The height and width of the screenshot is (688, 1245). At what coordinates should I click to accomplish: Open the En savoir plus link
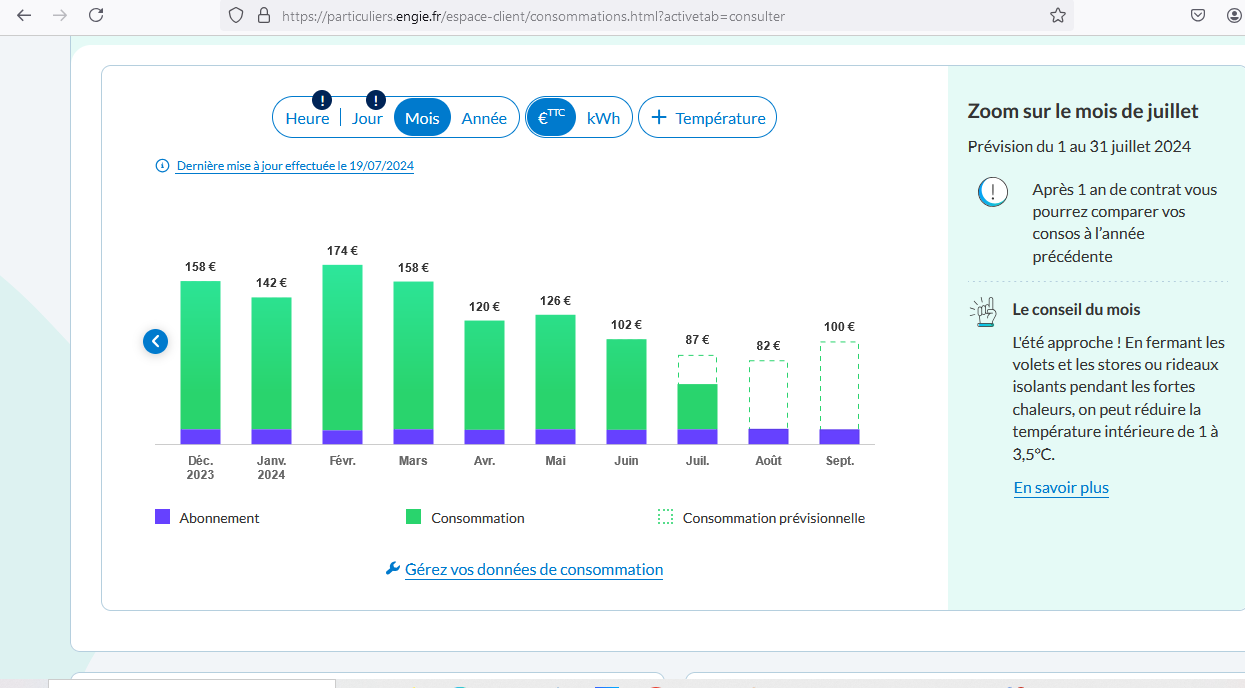tap(1061, 488)
